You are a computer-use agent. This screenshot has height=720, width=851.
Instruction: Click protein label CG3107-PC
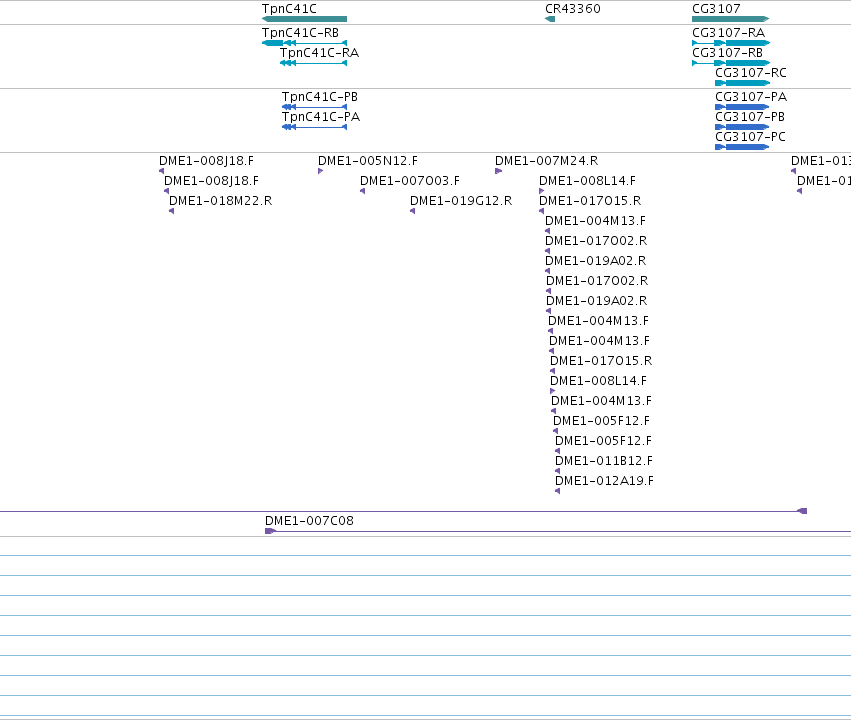(750, 137)
